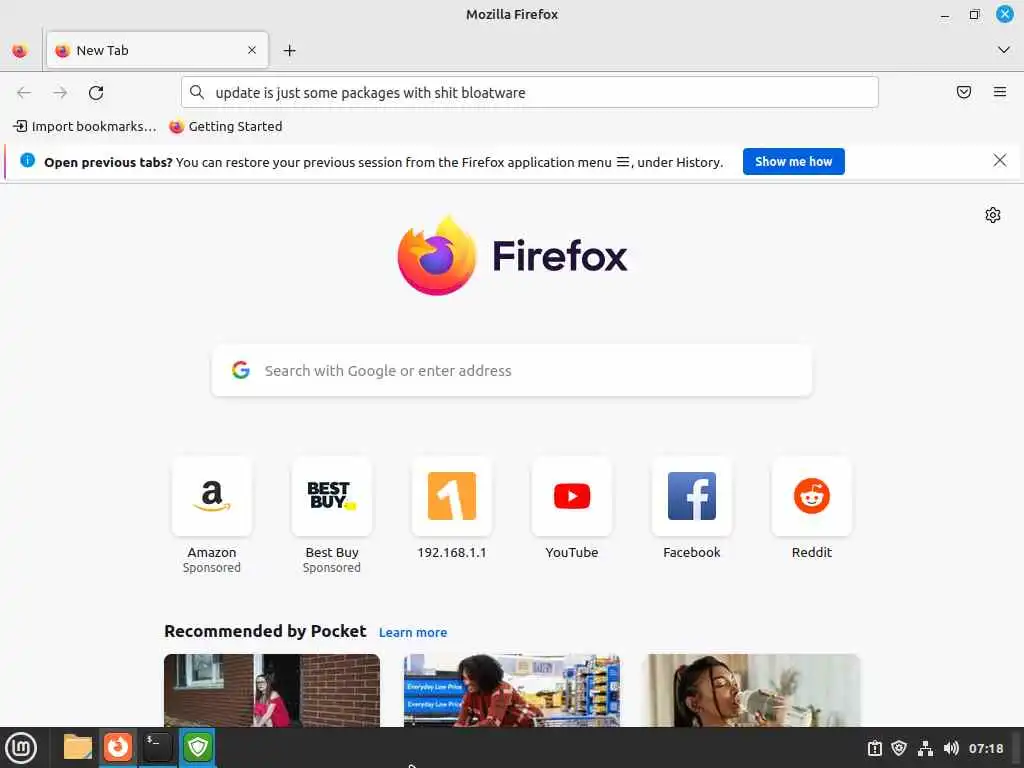The height and width of the screenshot is (768, 1024).
Task: Click Learn more next to Pocket
Action: [x=413, y=632]
